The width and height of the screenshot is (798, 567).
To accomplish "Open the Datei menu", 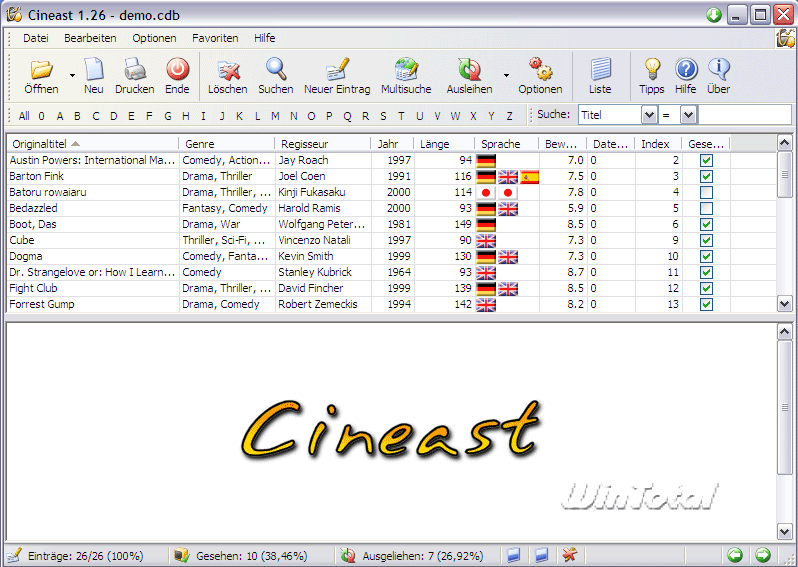I will click(x=36, y=38).
